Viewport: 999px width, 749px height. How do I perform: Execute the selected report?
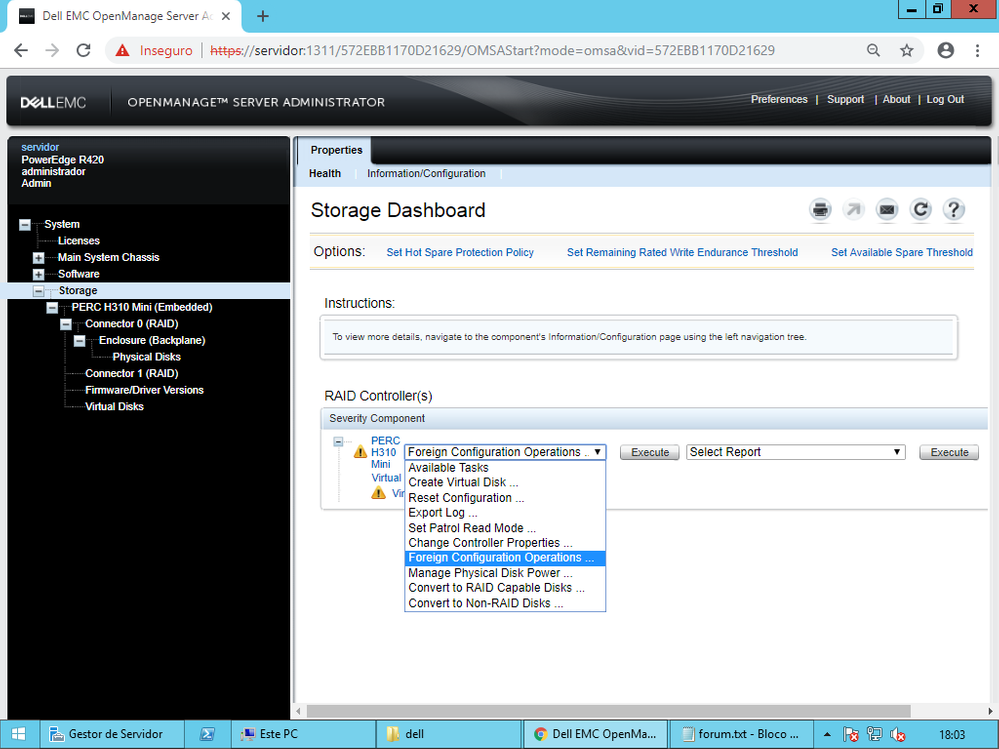coord(949,452)
